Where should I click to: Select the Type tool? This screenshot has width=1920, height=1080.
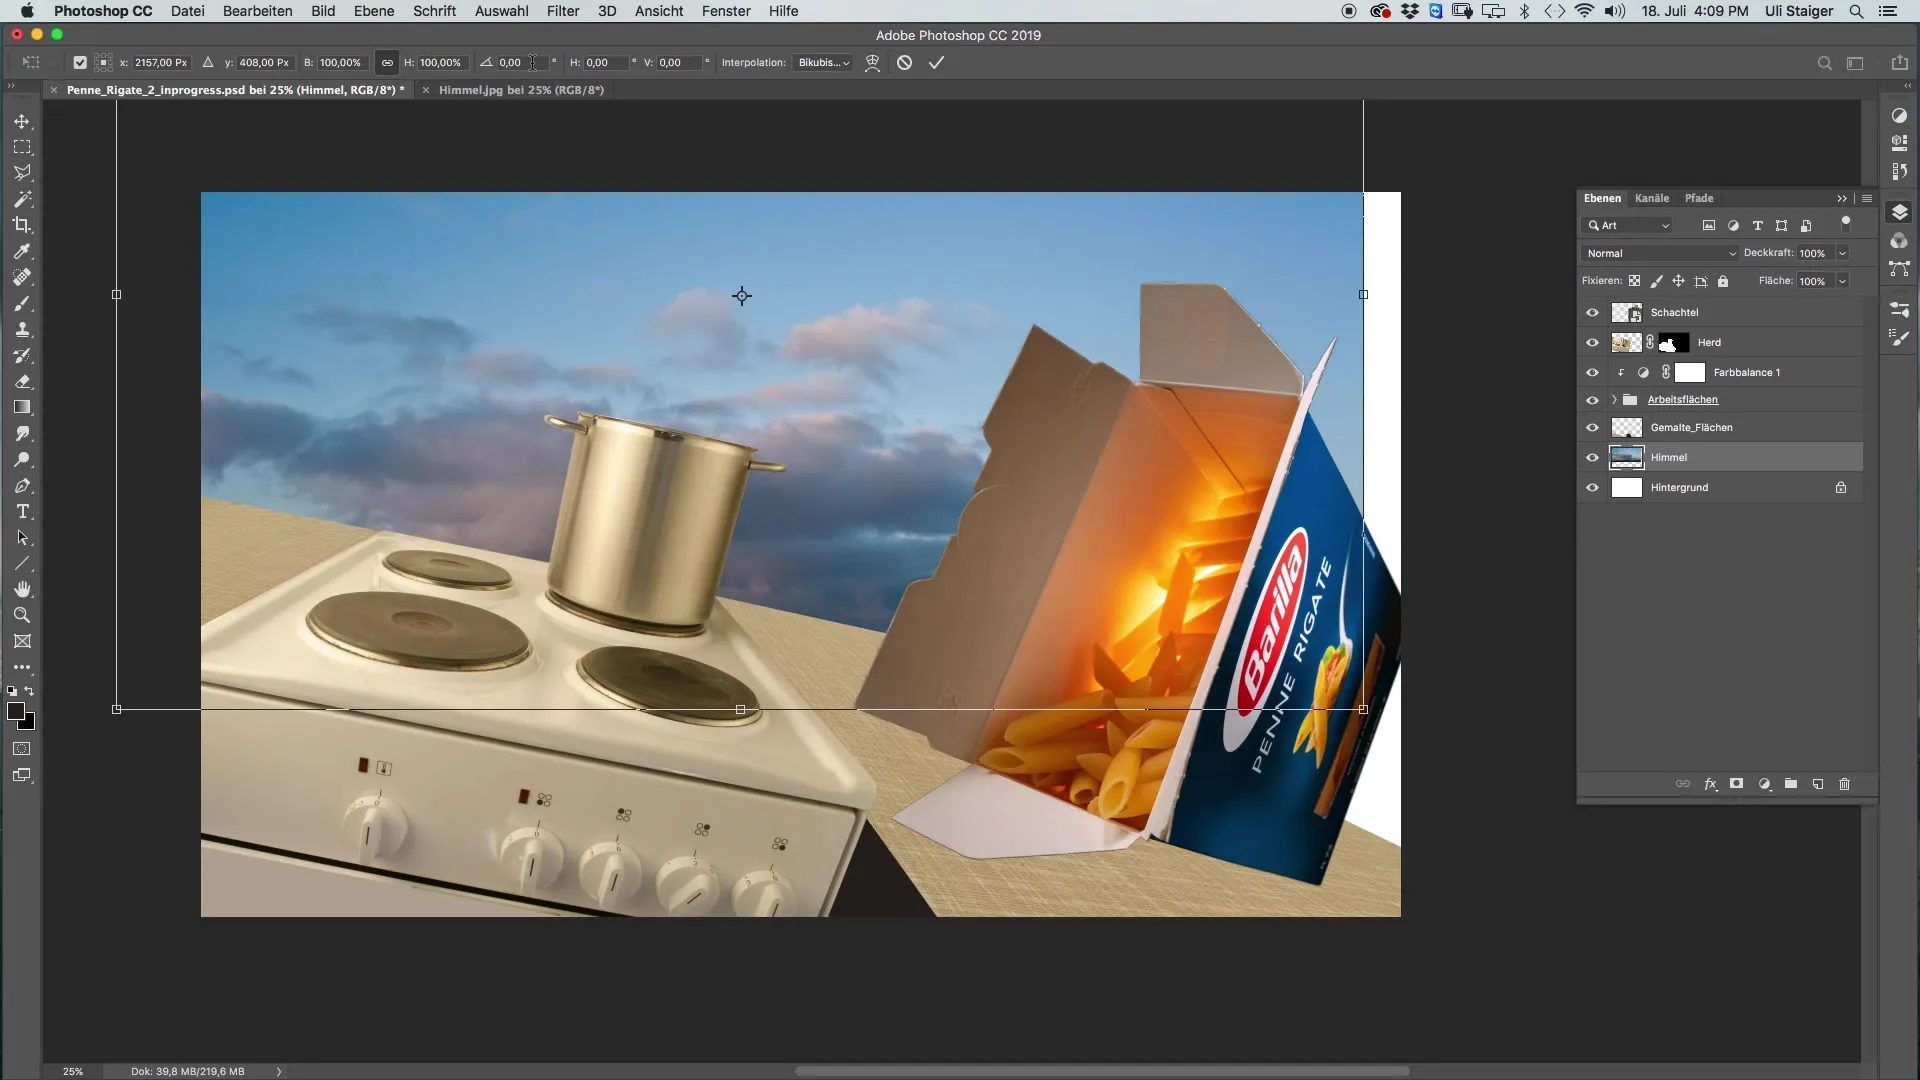pyautogui.click(x=22, y=511)
